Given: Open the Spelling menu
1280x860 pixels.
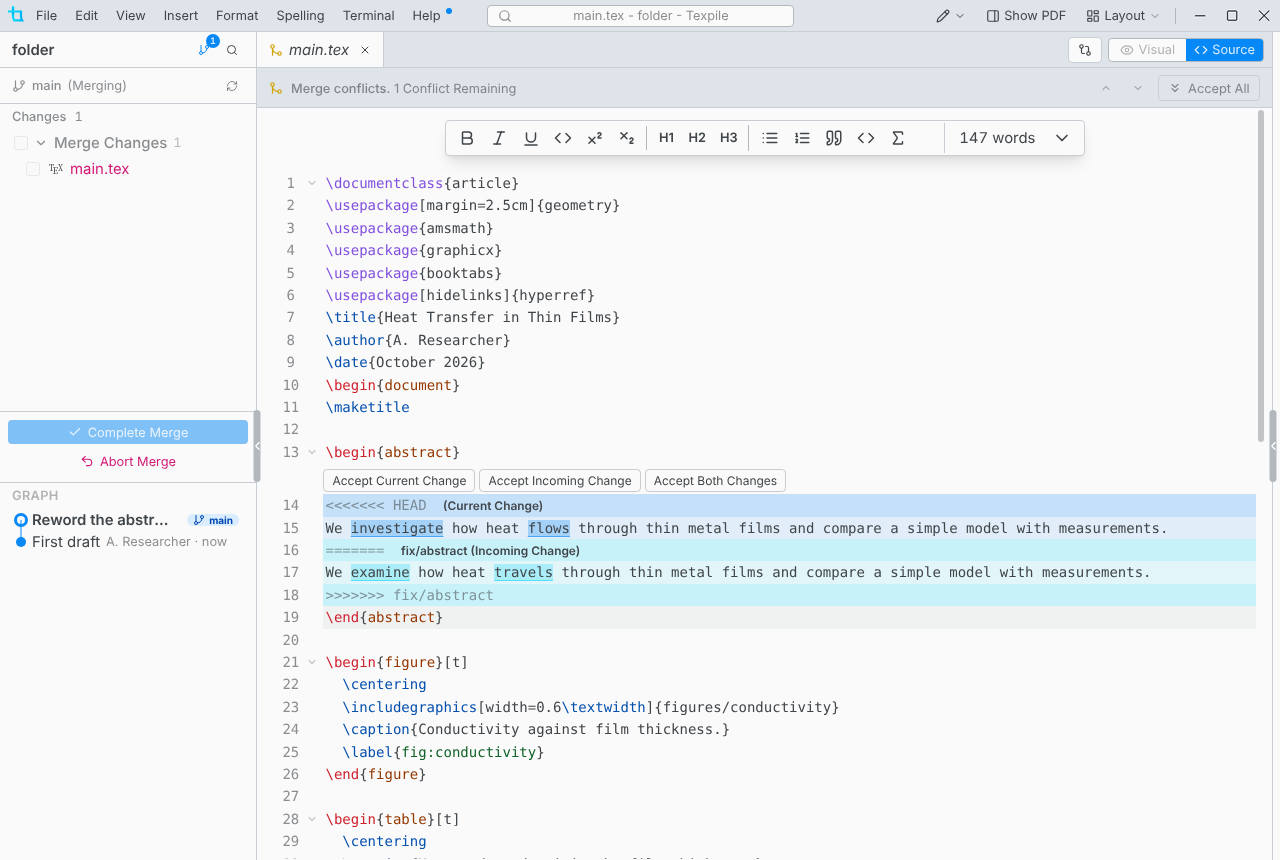Looking at the screenshot, I should (x=300, y=16).
